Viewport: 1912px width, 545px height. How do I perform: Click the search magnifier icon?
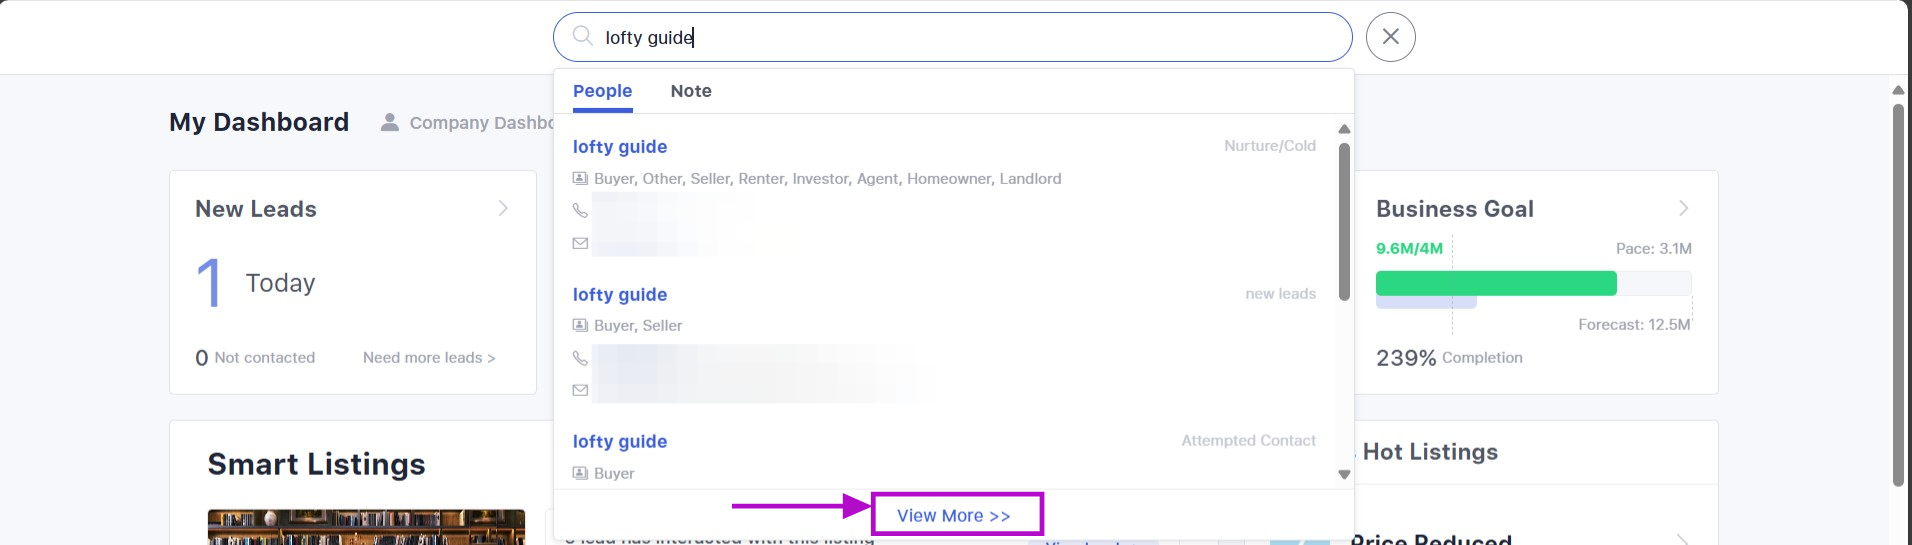(x=582, y=37)
